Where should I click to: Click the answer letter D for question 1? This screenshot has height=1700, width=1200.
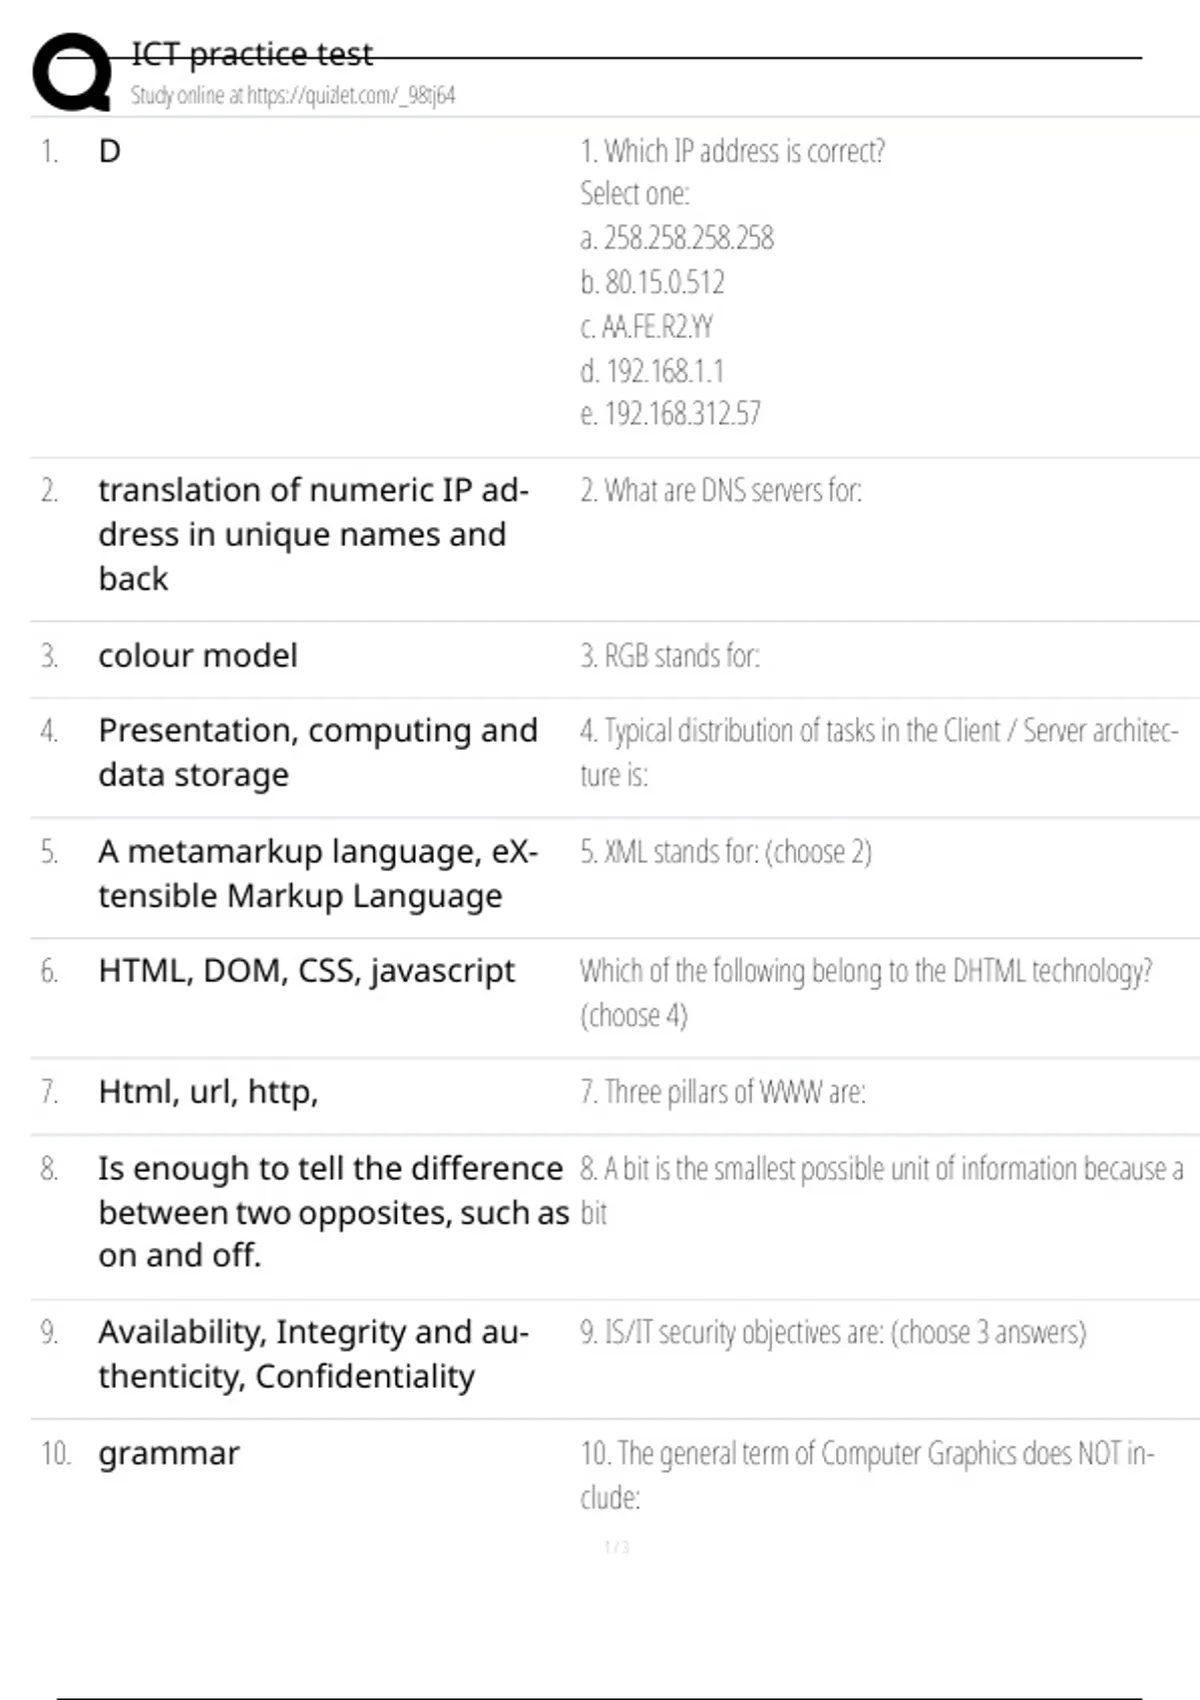(x=109, y=151)
